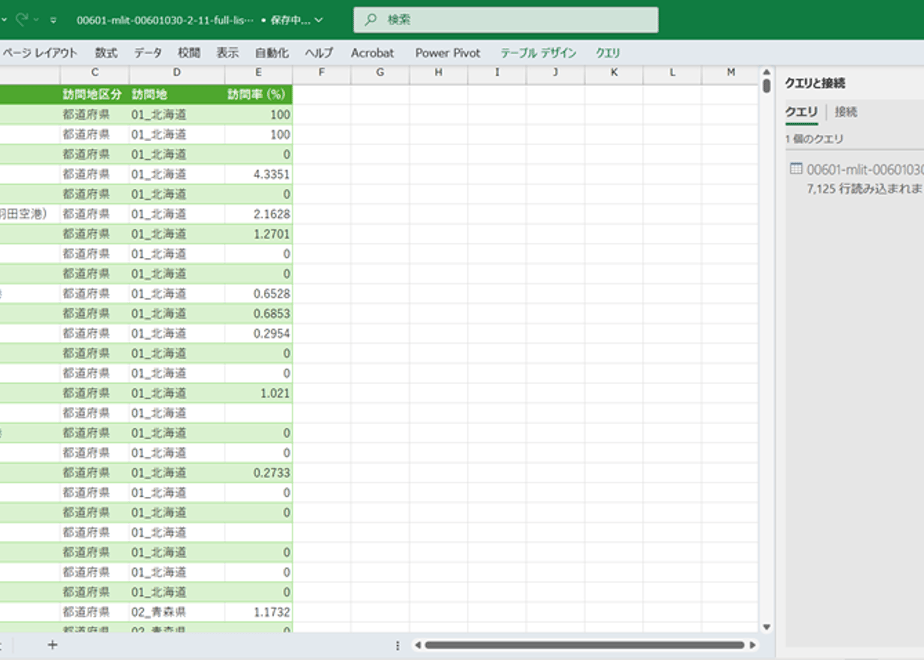Open the ページ レイアウト ribbon tab

[39, 53]
